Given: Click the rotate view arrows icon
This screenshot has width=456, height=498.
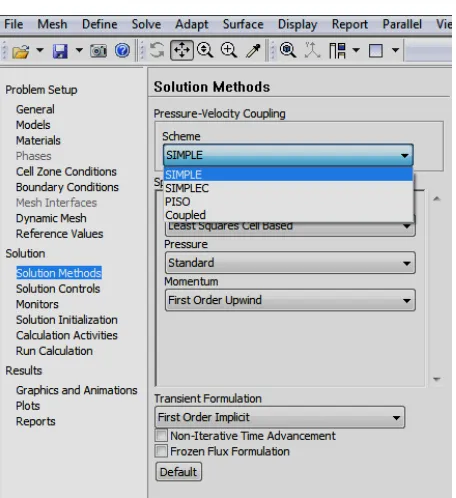Looking at the screenshot, I should [157, 51].
